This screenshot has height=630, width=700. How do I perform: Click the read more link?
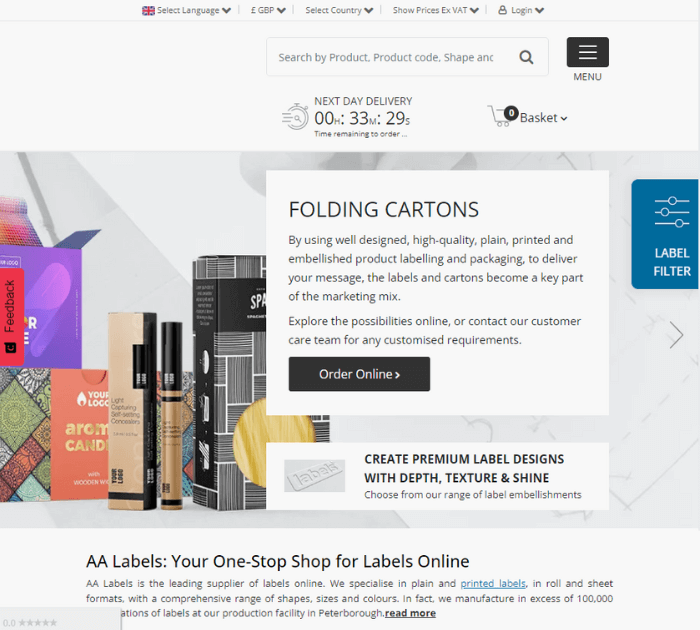coord(410,613)
